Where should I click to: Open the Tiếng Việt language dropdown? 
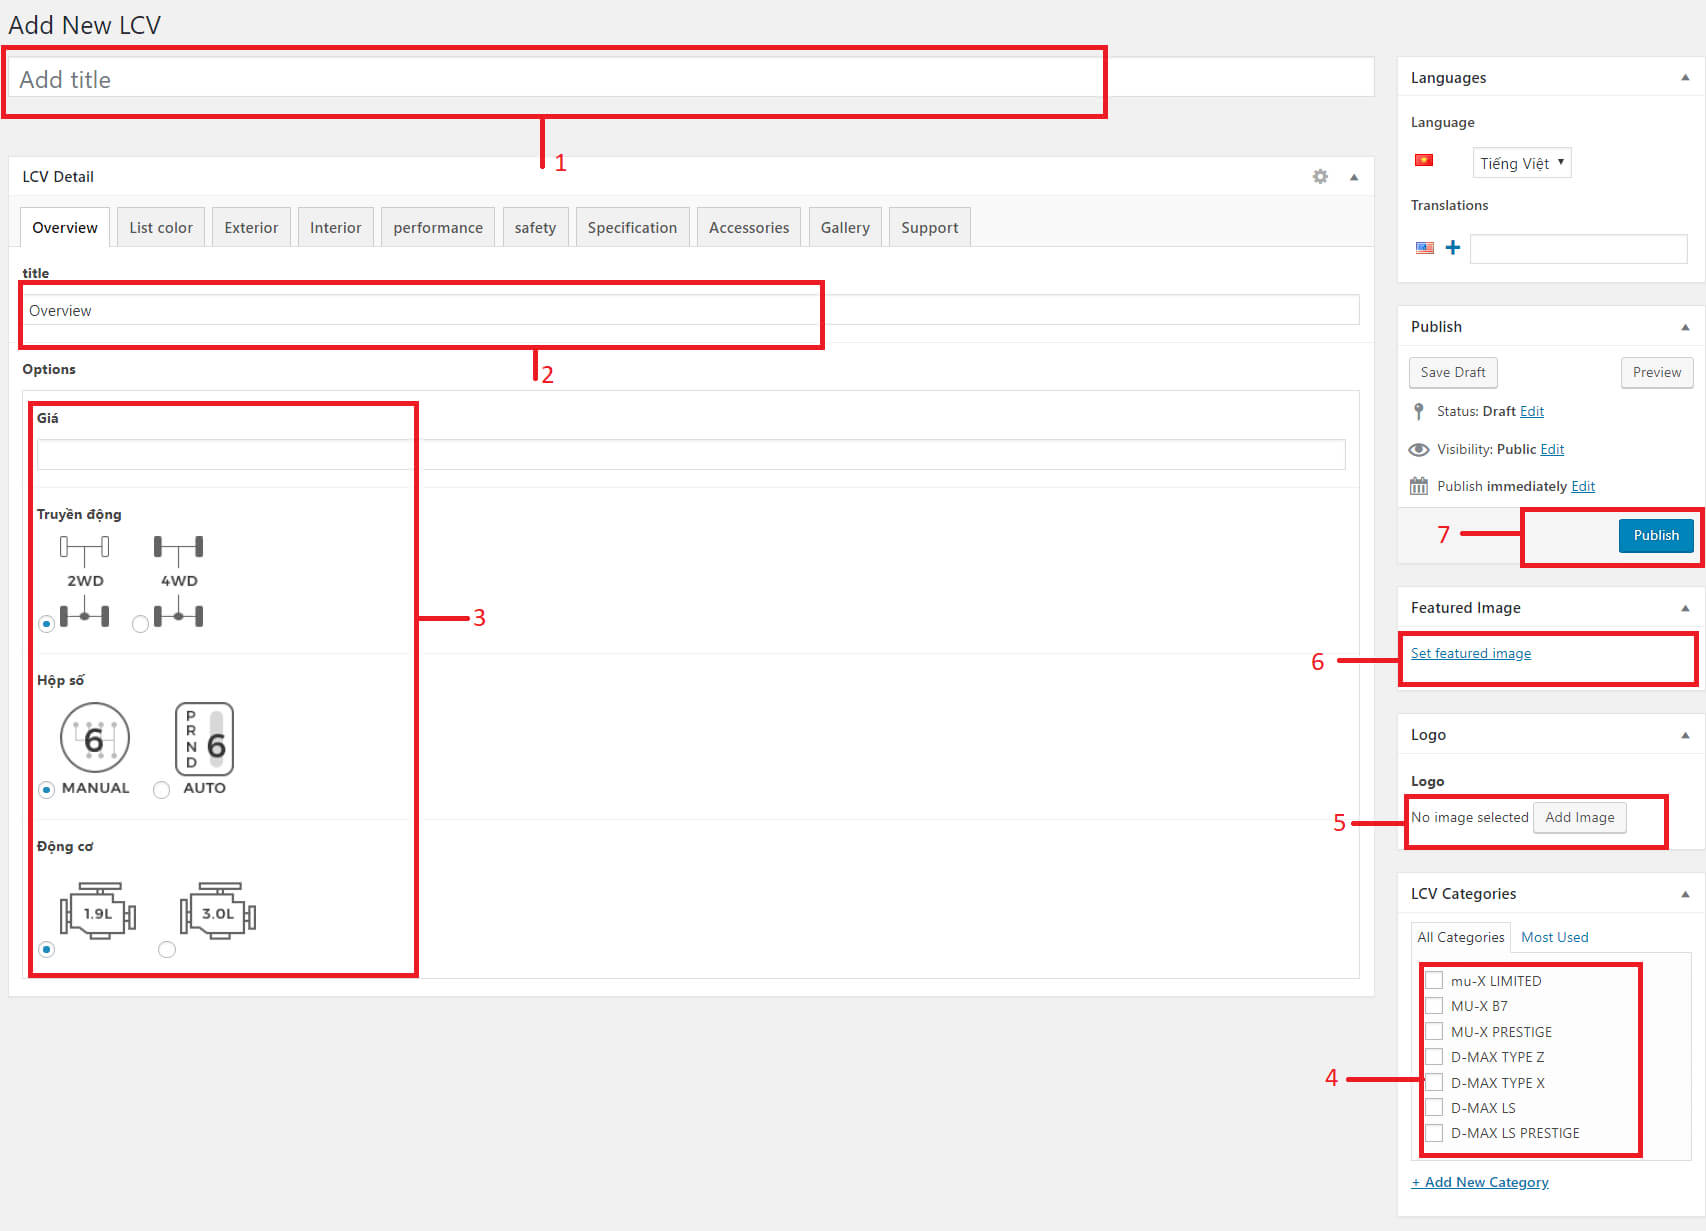1521,163
